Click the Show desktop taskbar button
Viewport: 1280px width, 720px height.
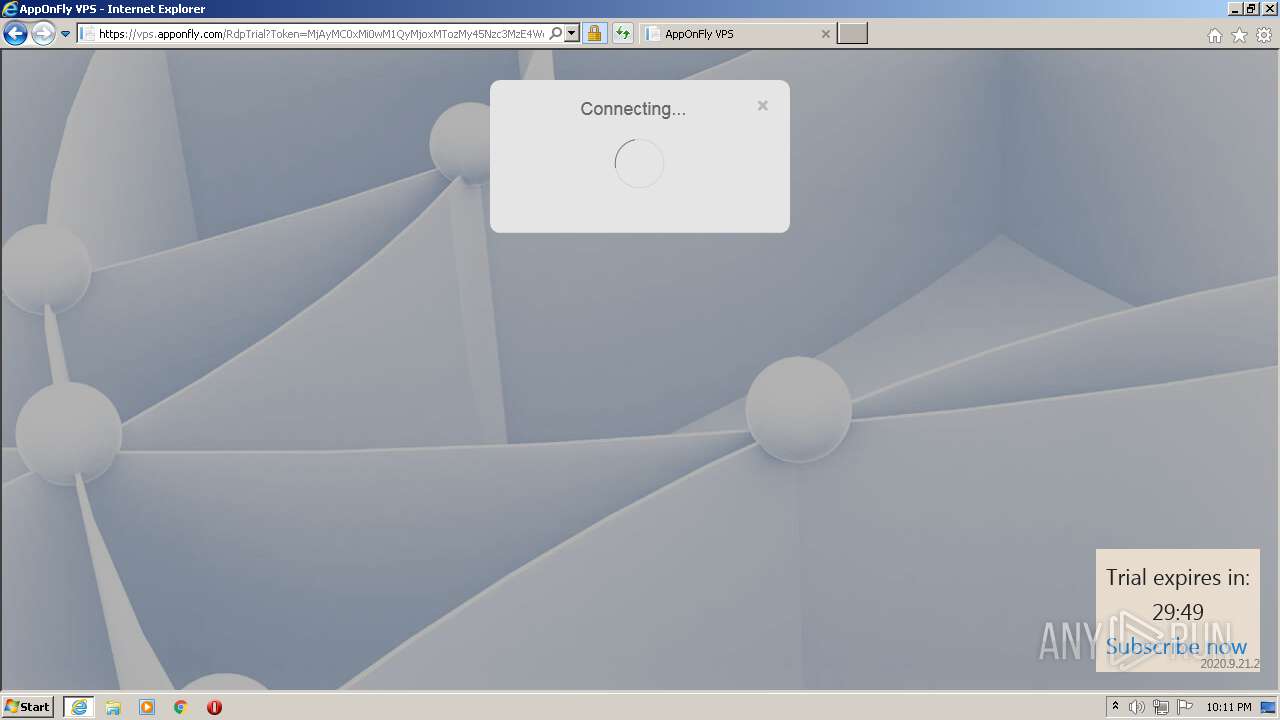pos(1268,707)
